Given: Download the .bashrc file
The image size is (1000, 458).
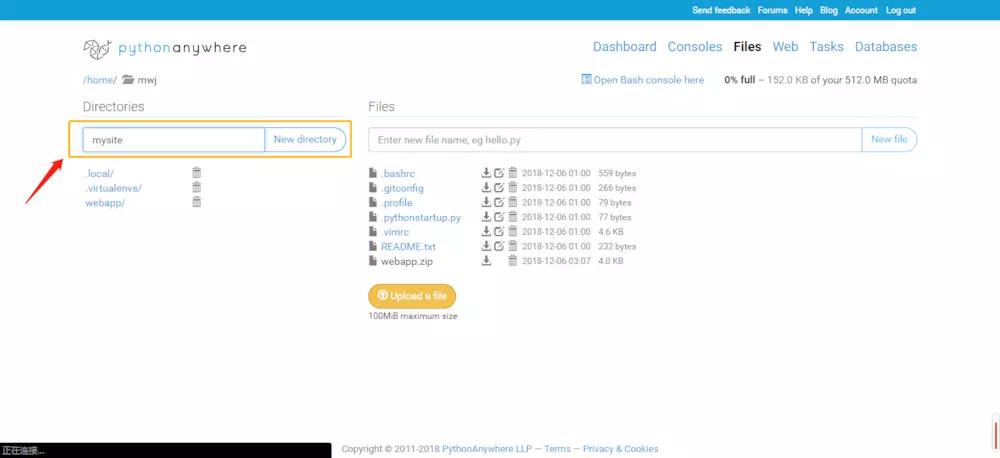Looking at the screenshot, I should (x=486, y=173).
